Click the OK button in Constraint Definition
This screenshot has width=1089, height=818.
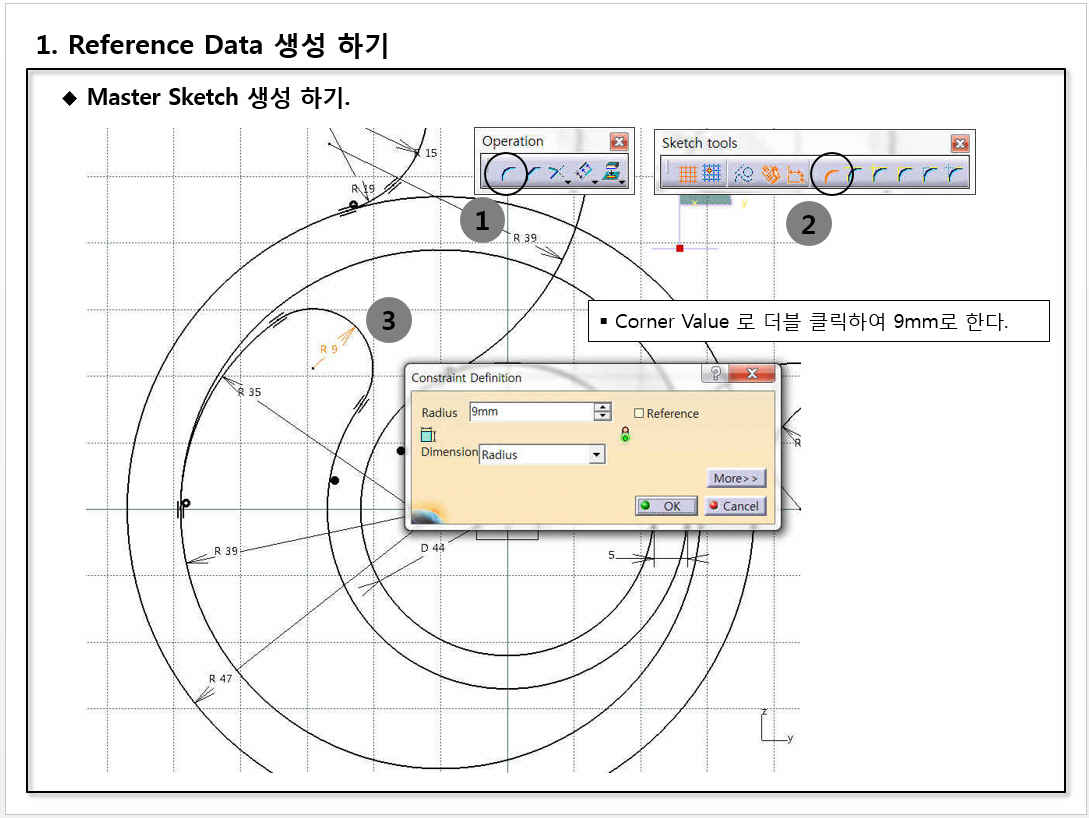tap(665, 506)
